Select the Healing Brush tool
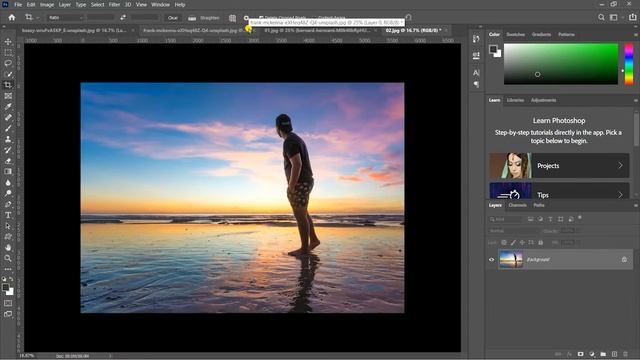Screen dimensions: 640x360 click(8, 118)
